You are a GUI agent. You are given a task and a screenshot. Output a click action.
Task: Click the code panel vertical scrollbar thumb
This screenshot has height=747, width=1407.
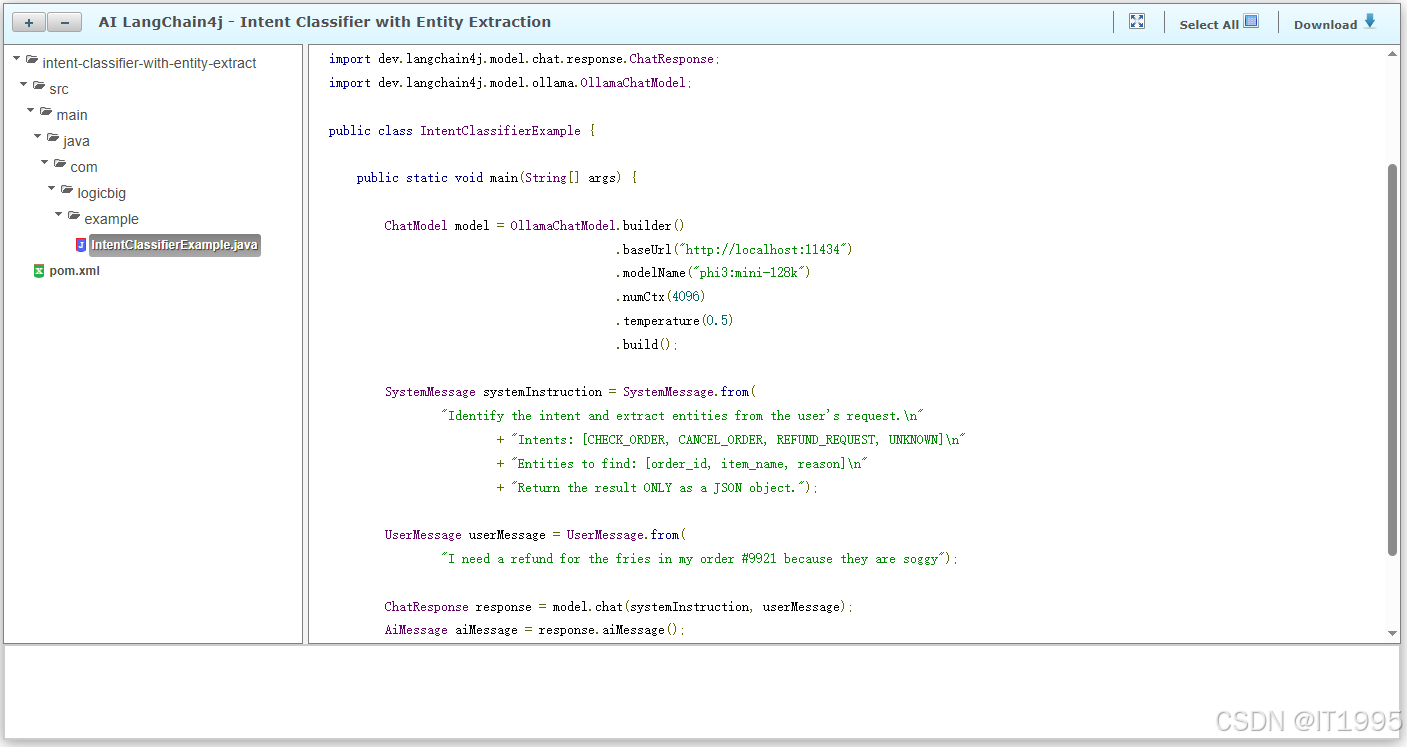pyautogui.click(x=1393, y=360)
